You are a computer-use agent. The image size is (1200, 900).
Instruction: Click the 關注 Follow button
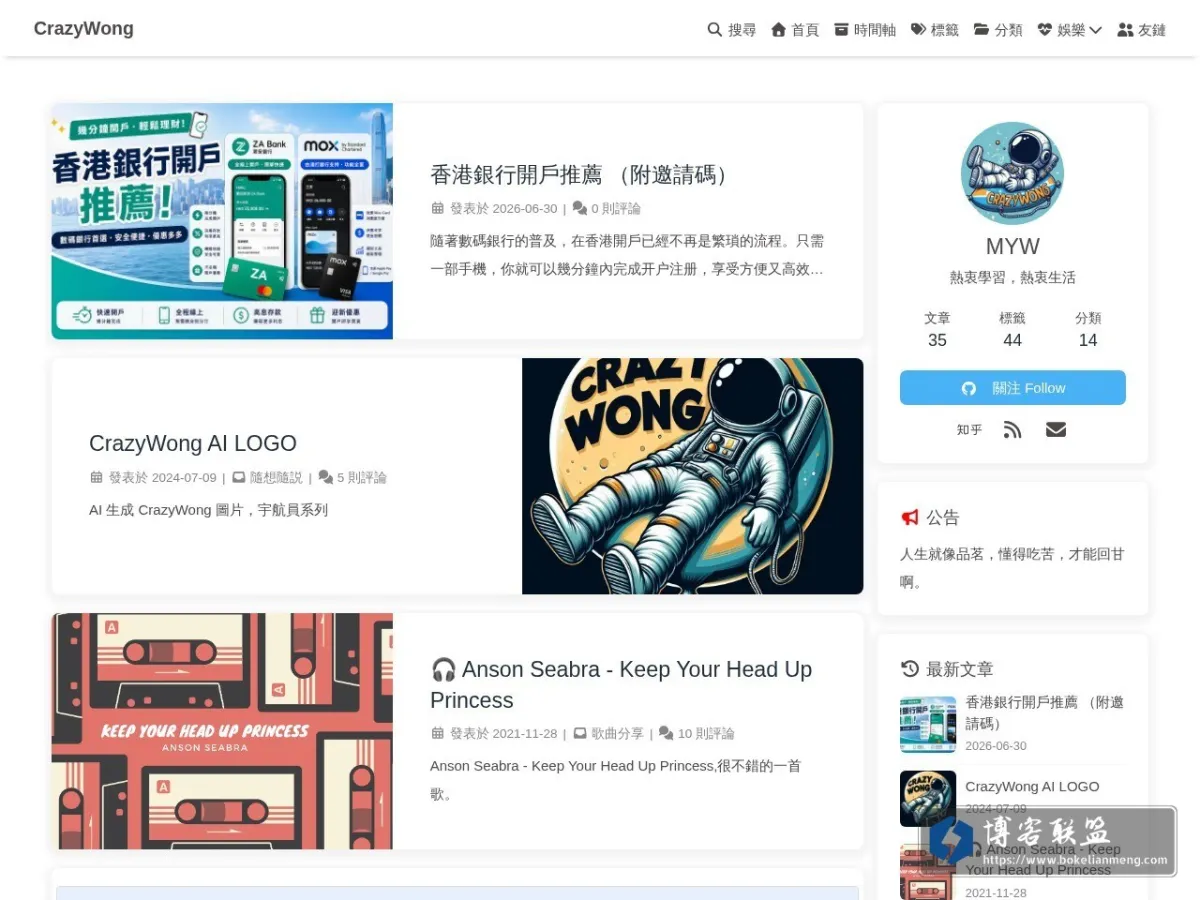click(1012, 388)
